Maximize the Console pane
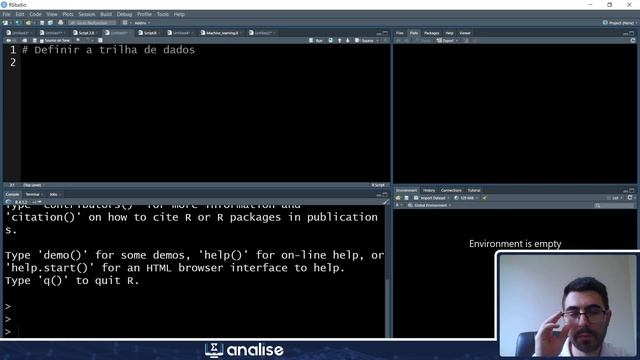Viewport: 640px width, 360px height. point(385,194)
